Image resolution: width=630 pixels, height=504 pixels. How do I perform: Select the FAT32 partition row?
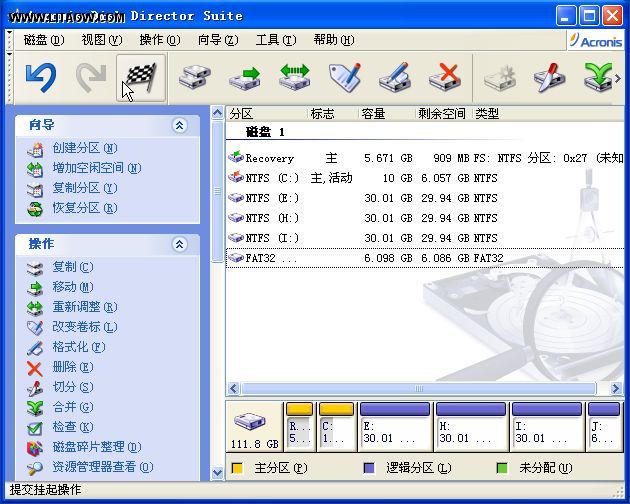[x=425, y=258]
